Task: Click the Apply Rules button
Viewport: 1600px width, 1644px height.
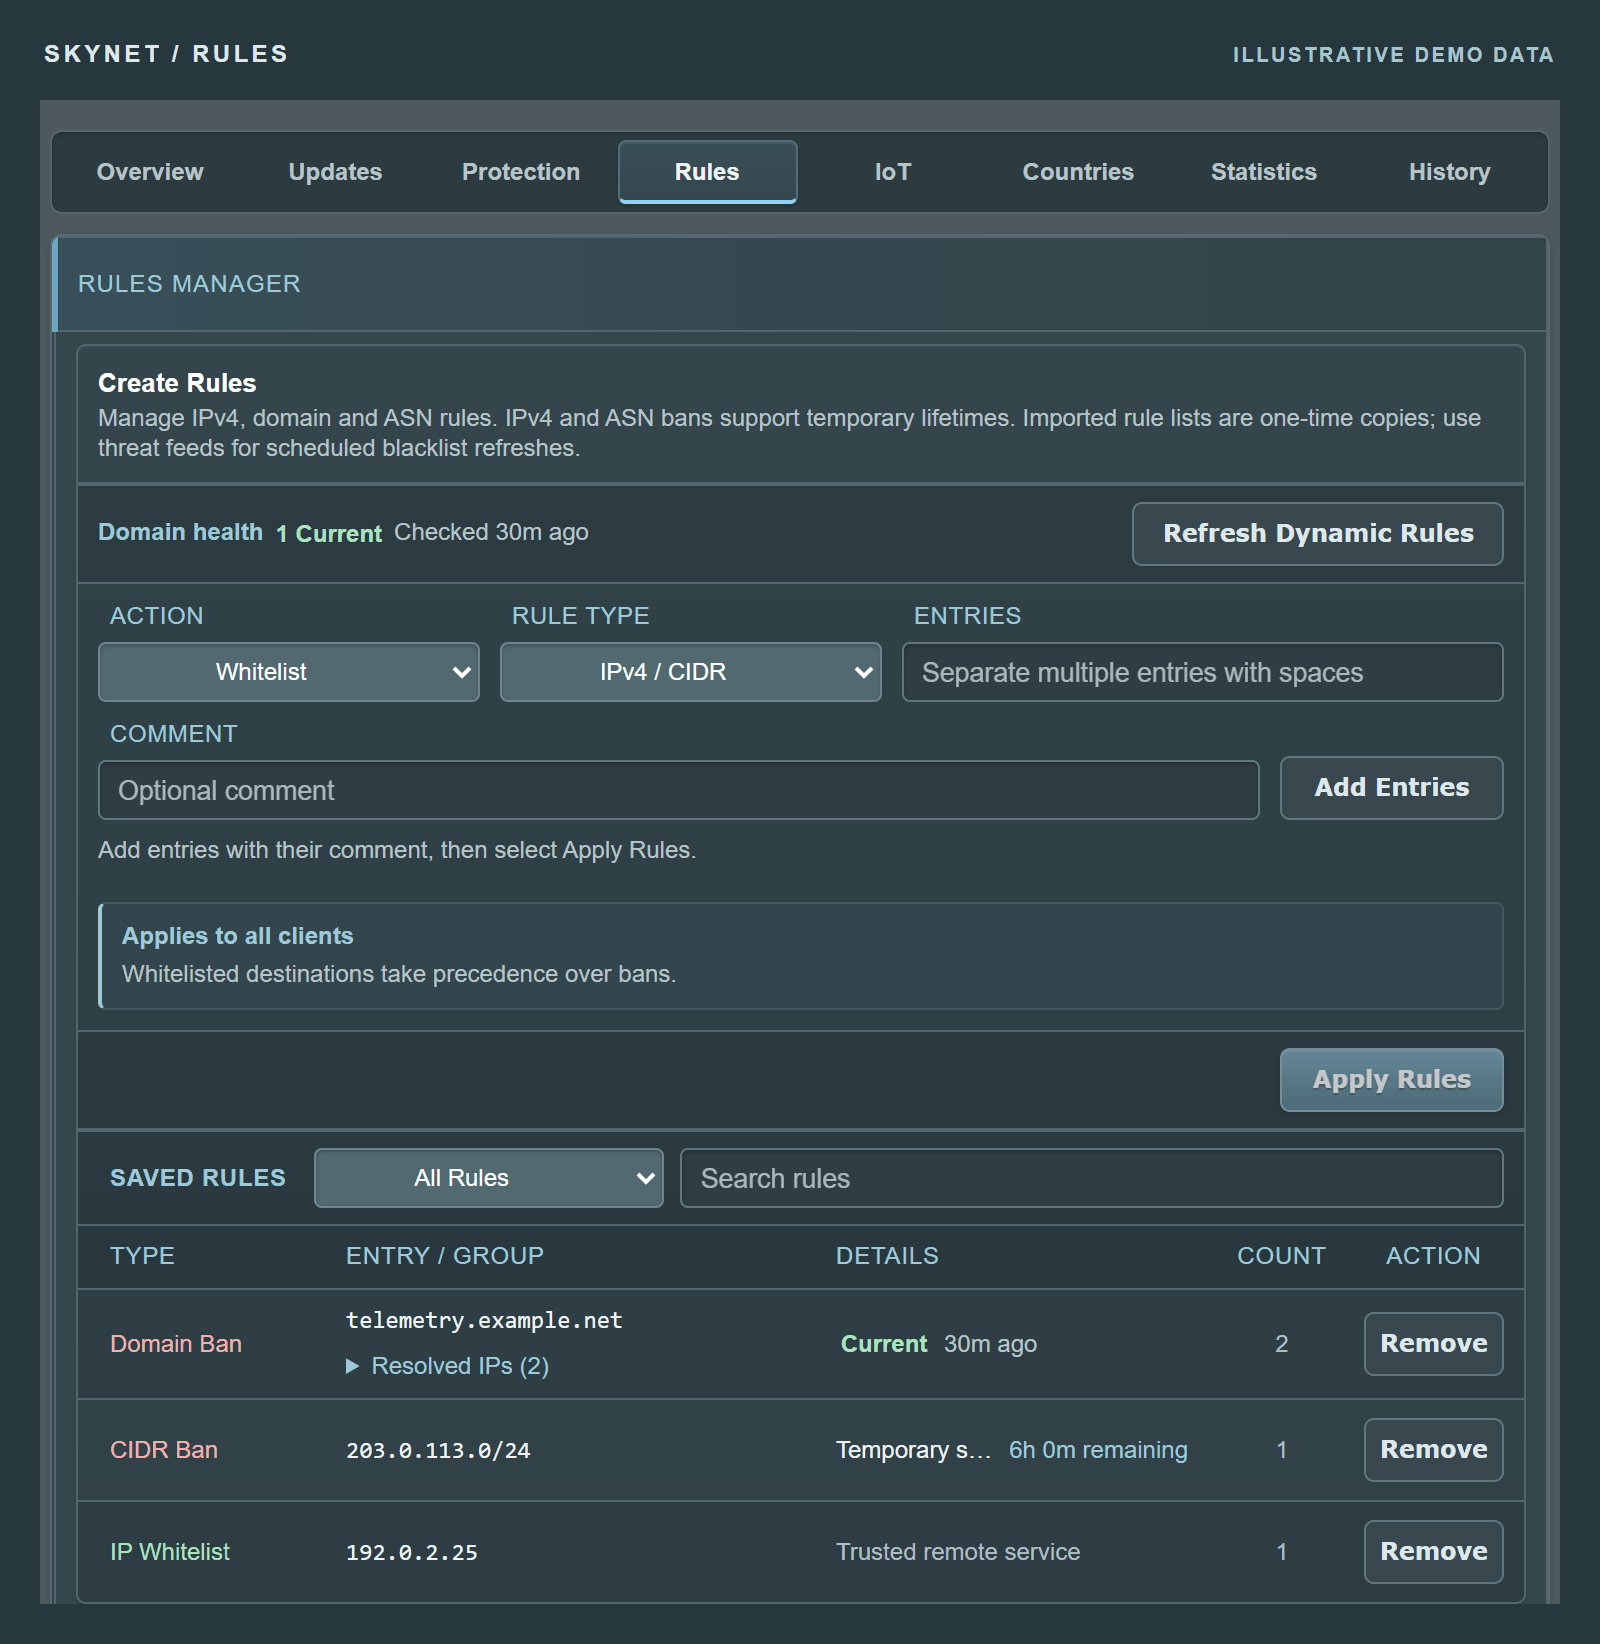Action: click(1392, 1080)
